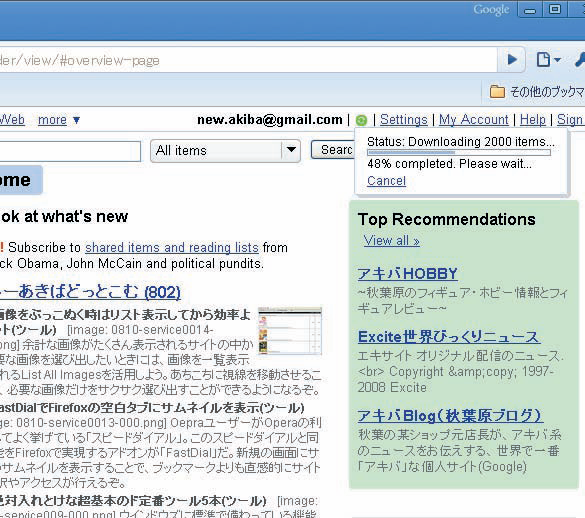Click the article thumbnail image

click(x=290, y=331)
